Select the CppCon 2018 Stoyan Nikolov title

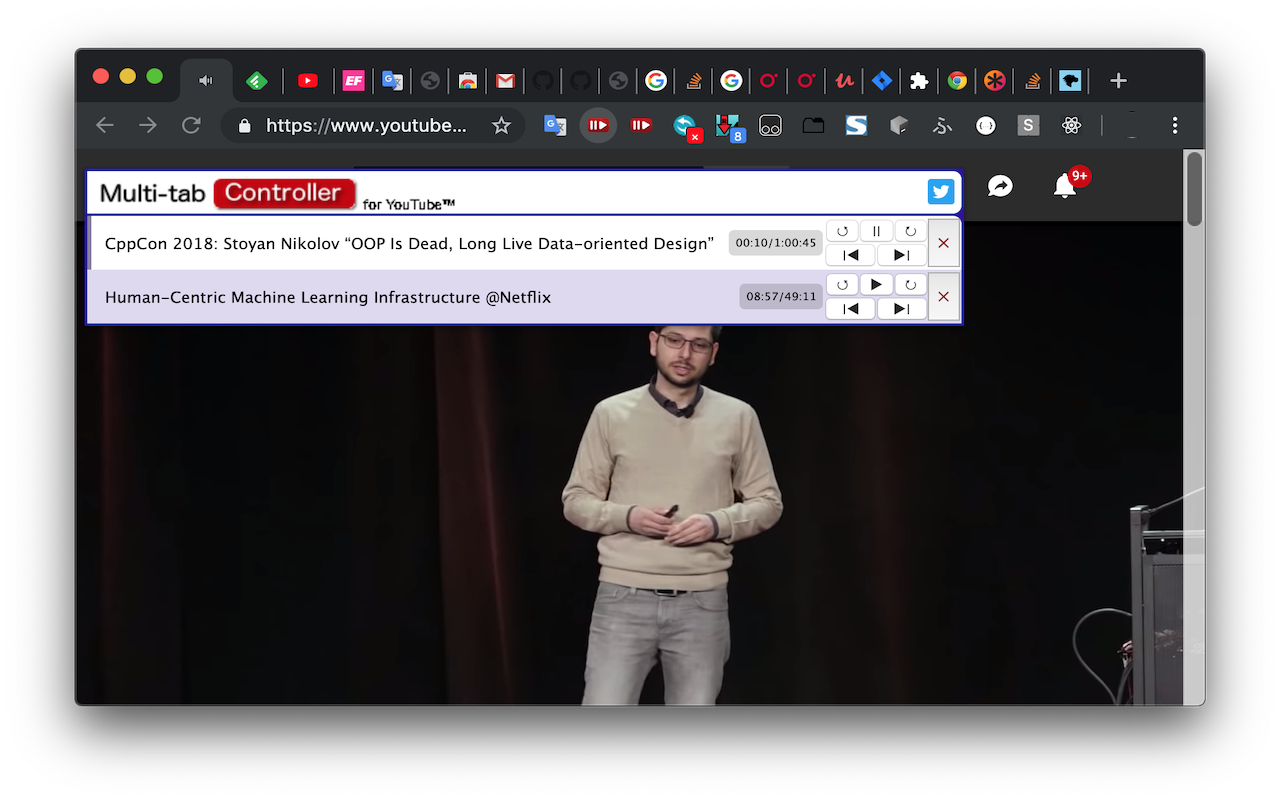[x=409, y=243]
